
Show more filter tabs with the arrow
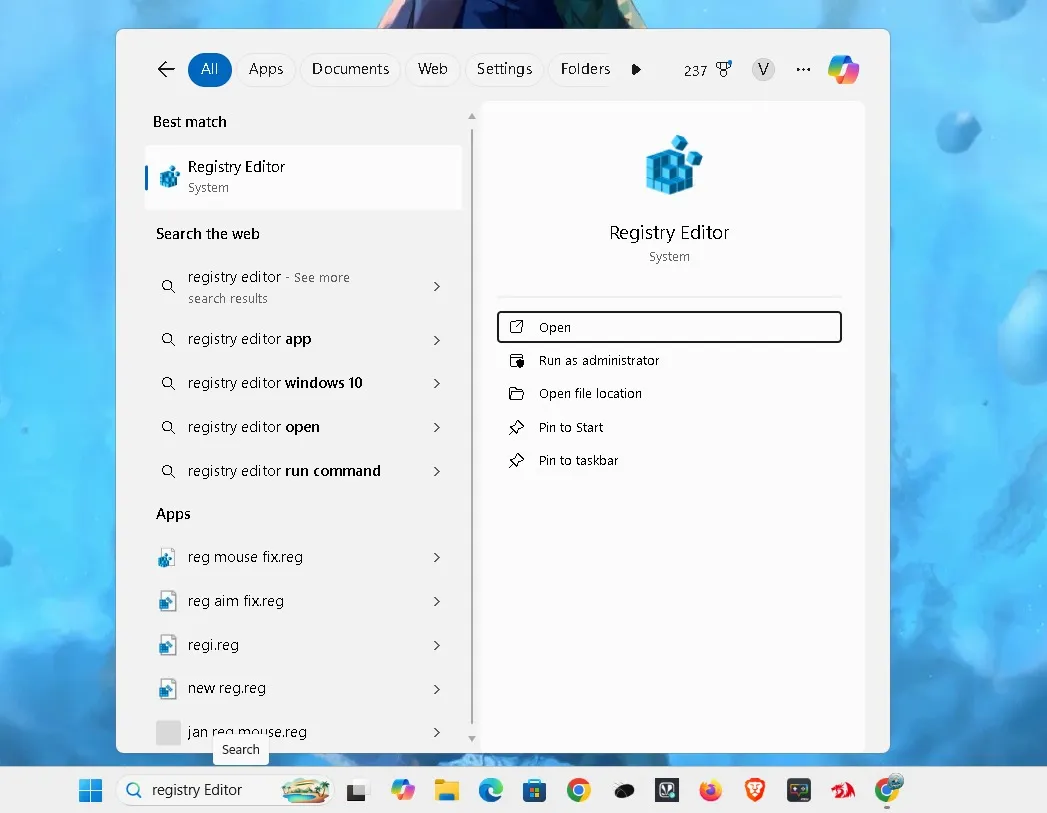pyautogui.click(x=636, y=69)
